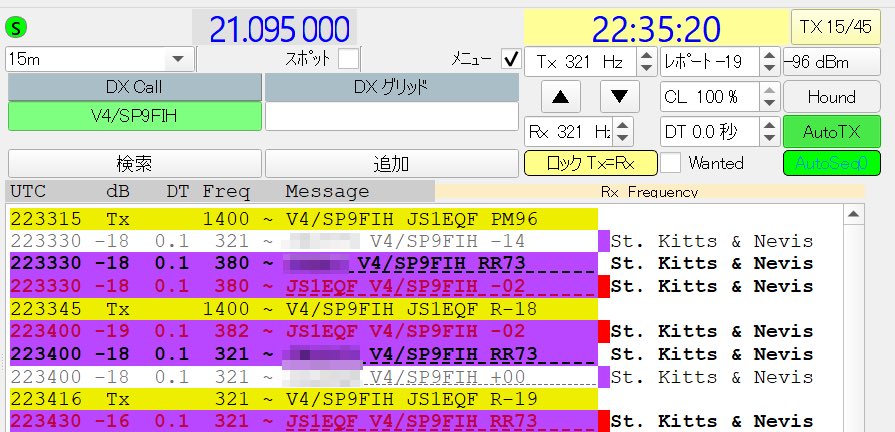Click purple marker on 223400 +00 row
The width and height of the screenshot is (895, 432).
point(604,377)
